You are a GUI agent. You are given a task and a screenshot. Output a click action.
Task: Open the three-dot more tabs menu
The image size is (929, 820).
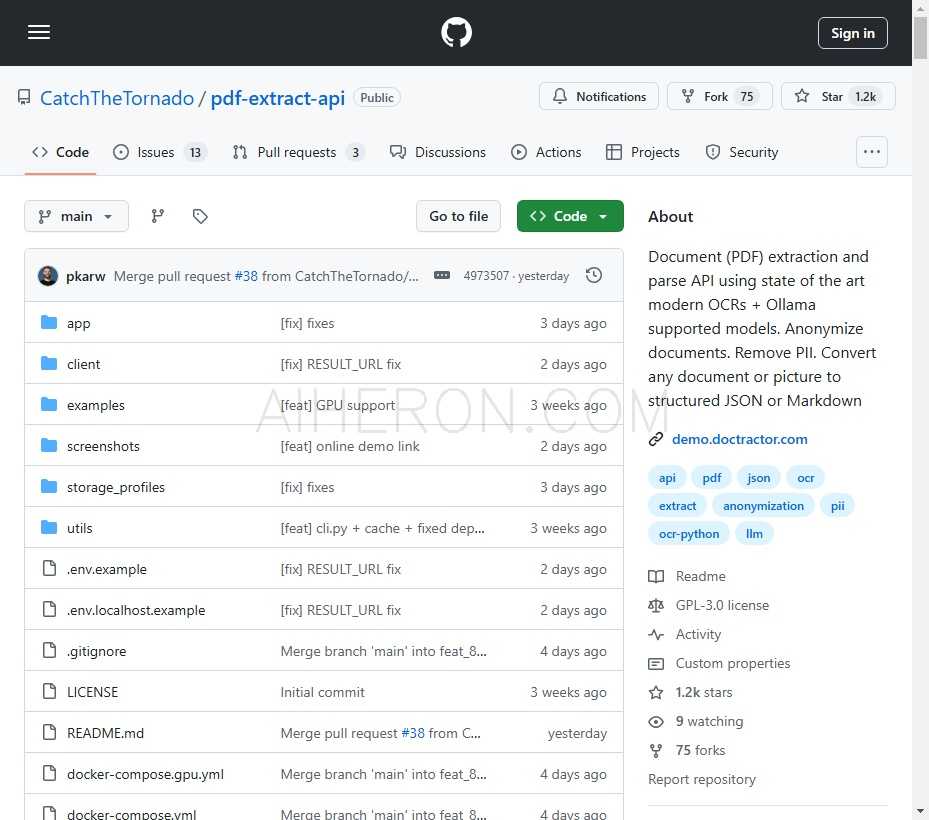pos(872,152)
